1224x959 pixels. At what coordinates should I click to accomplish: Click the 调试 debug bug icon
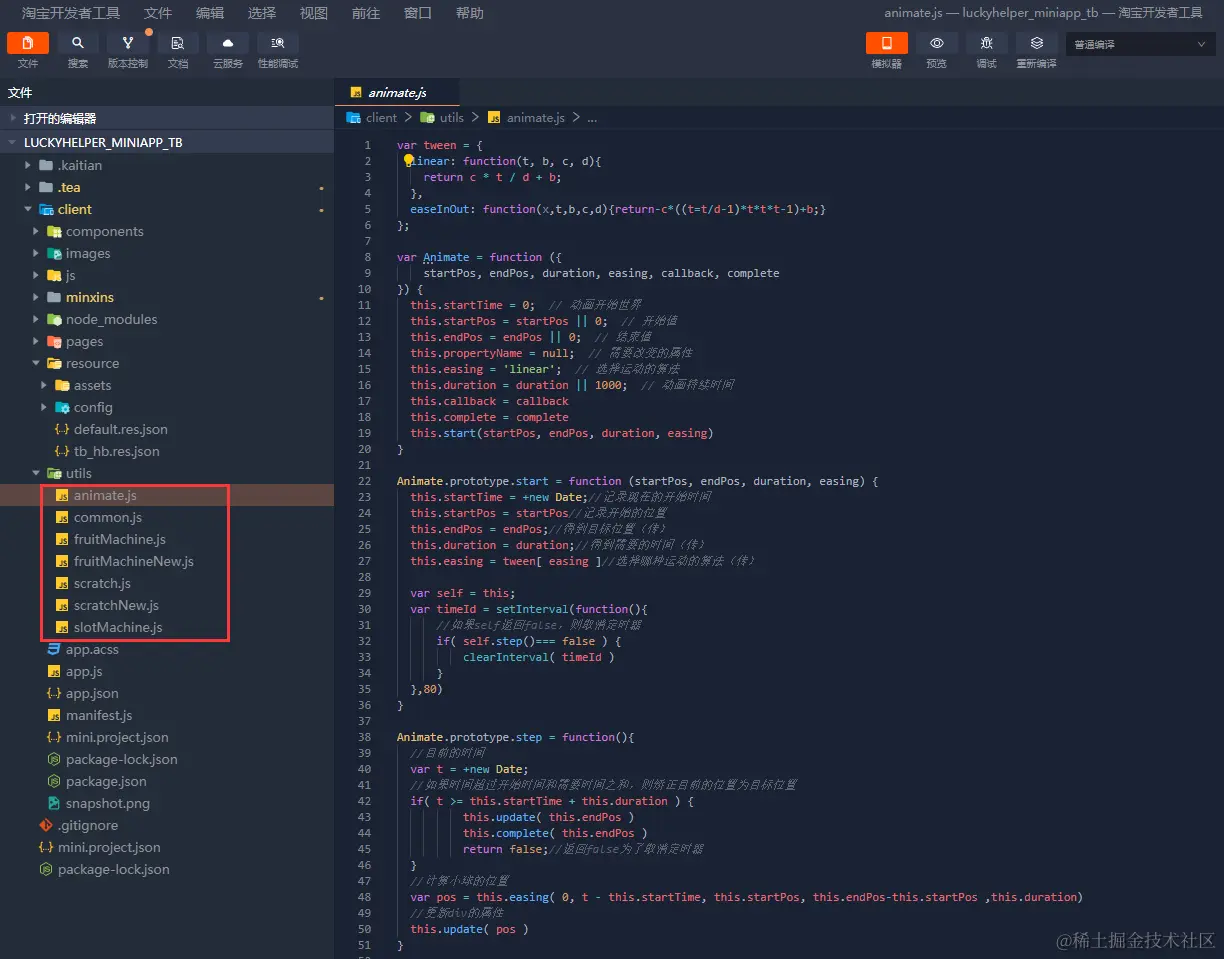pyautogui.click(x=986, y=43)
